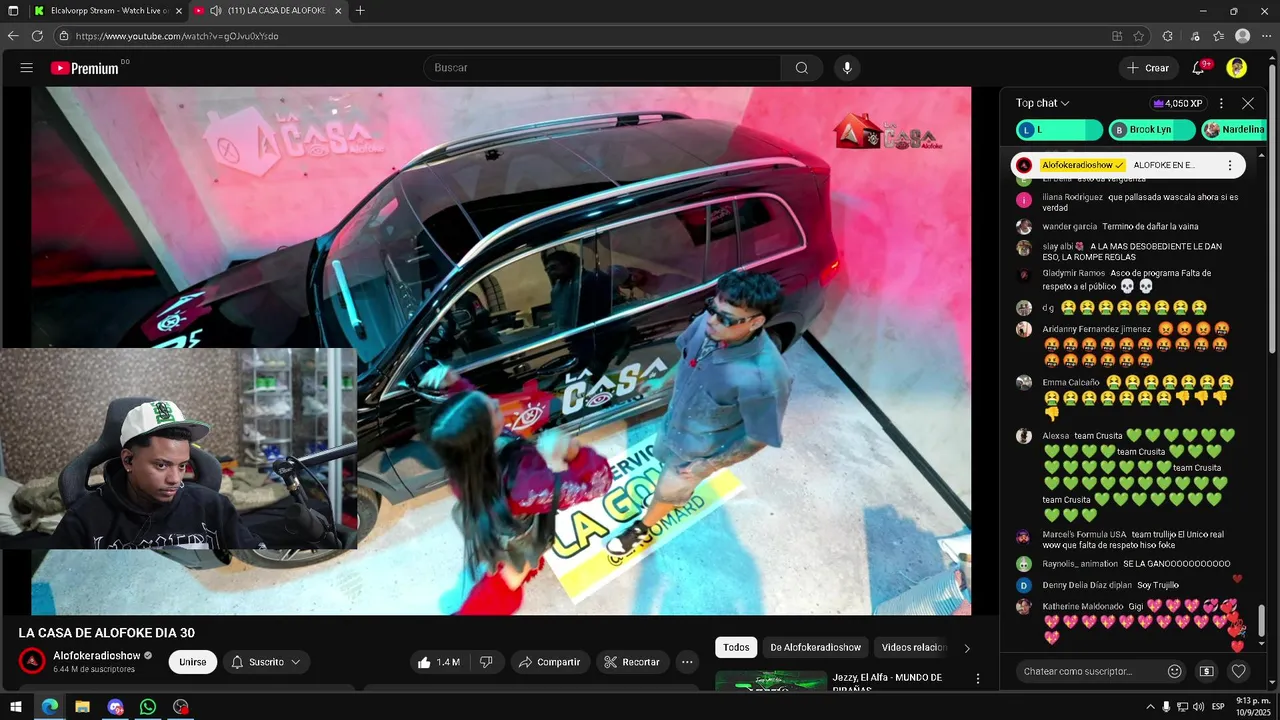Image resolution: width=1280 pixels, height=720 pixels.
Task: Open the live chat options three-dot menu
Action: (1221, 103)
